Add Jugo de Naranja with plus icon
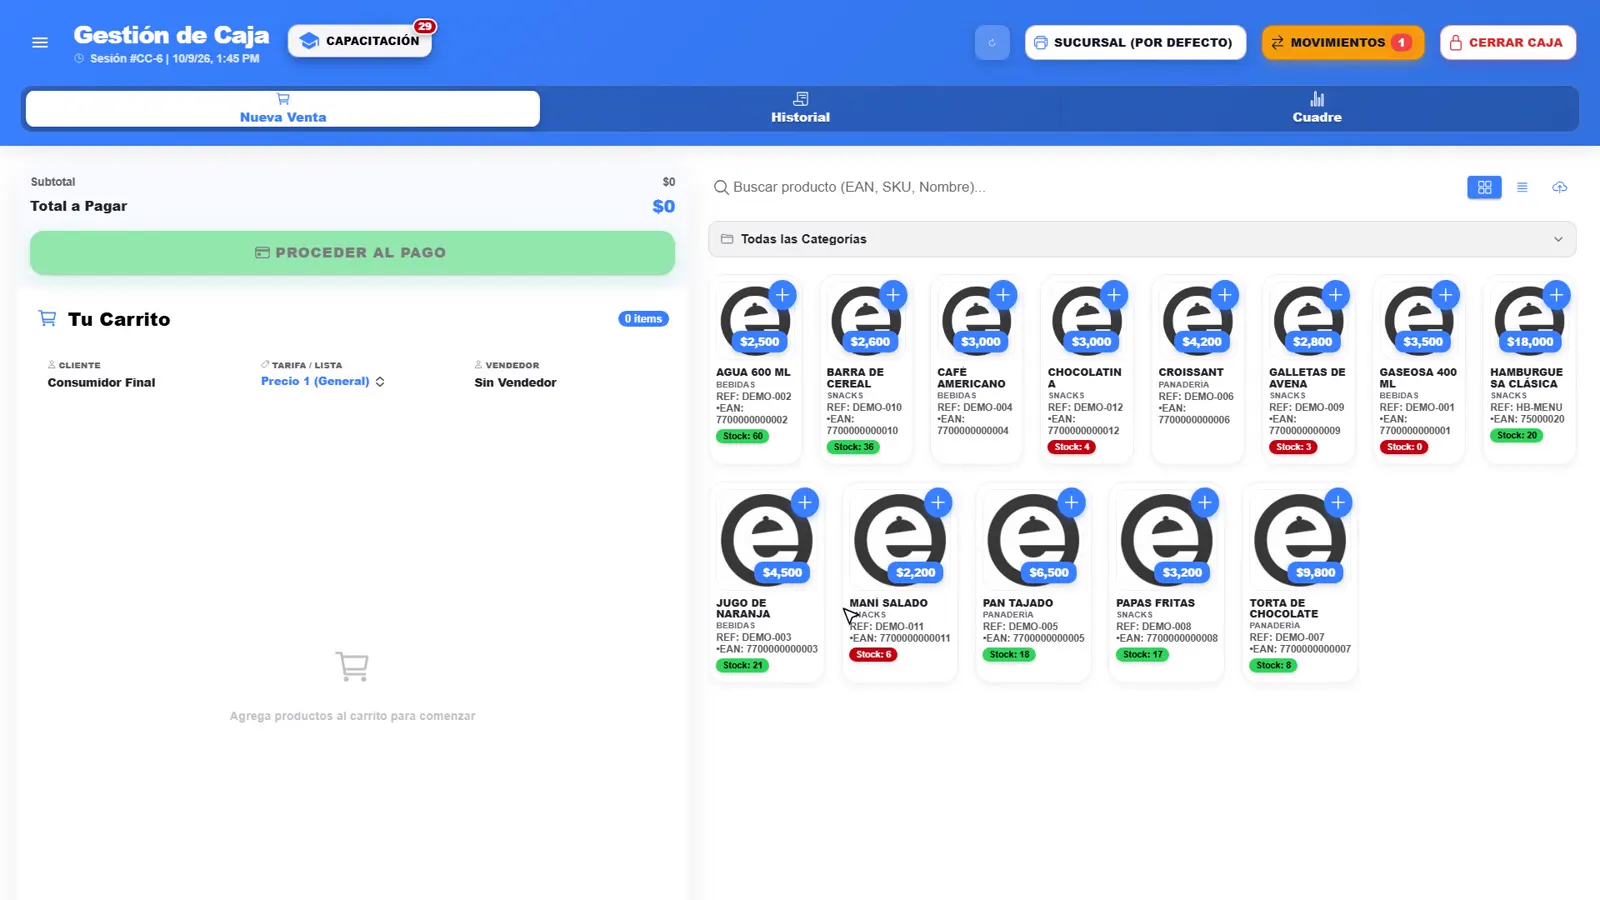 (x=804, y=502)
